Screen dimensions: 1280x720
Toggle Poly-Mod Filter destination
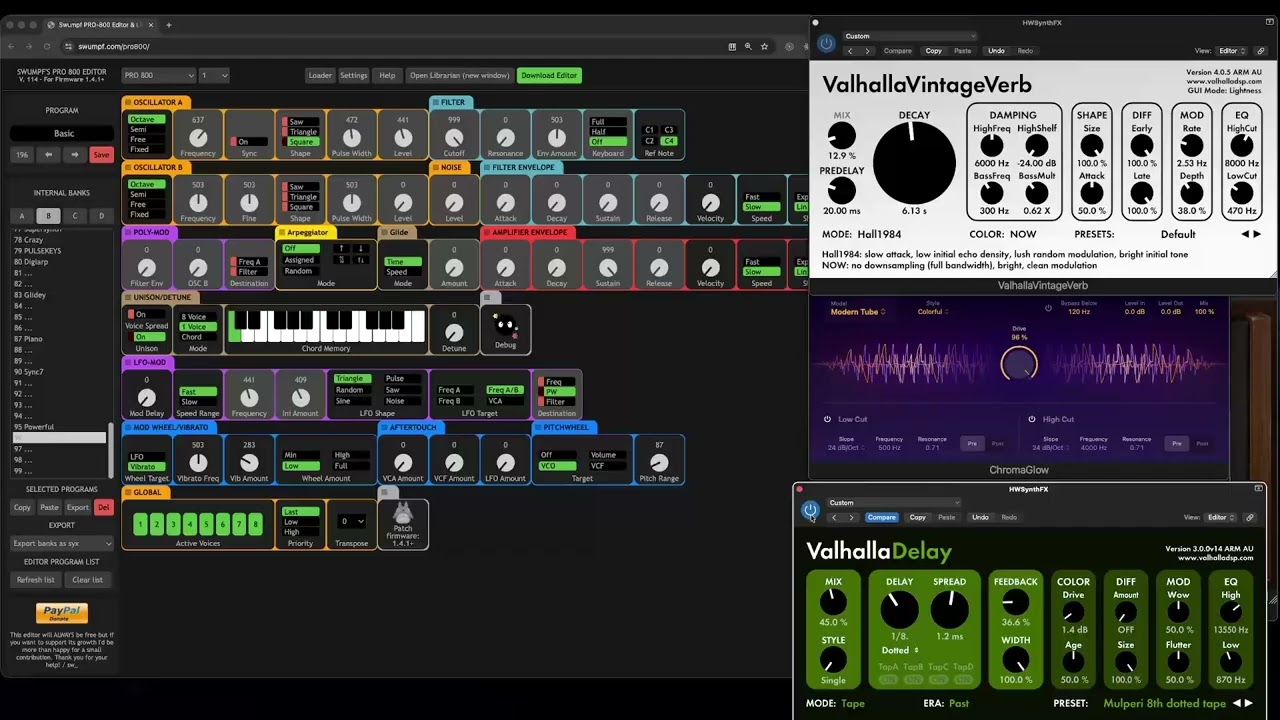pos(249,272)
